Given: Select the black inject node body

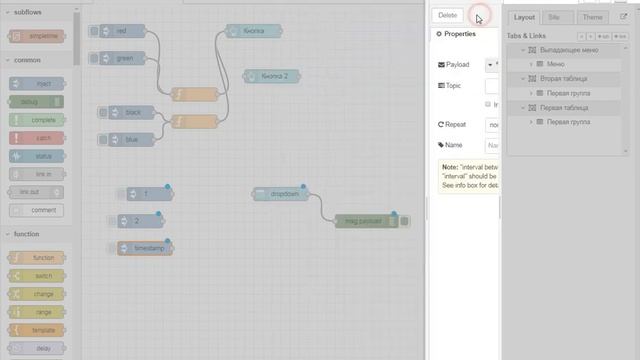Looking at the screenshot, I should [131, 112].
